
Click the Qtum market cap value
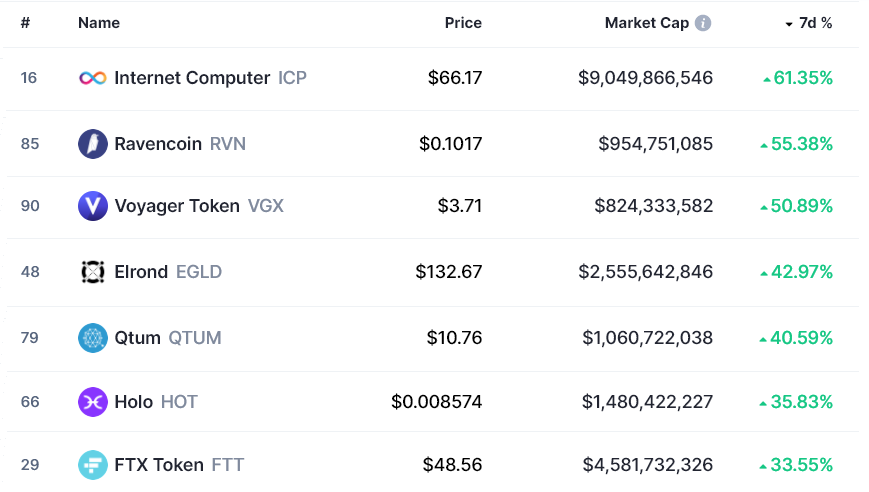[x=647, y=338]
